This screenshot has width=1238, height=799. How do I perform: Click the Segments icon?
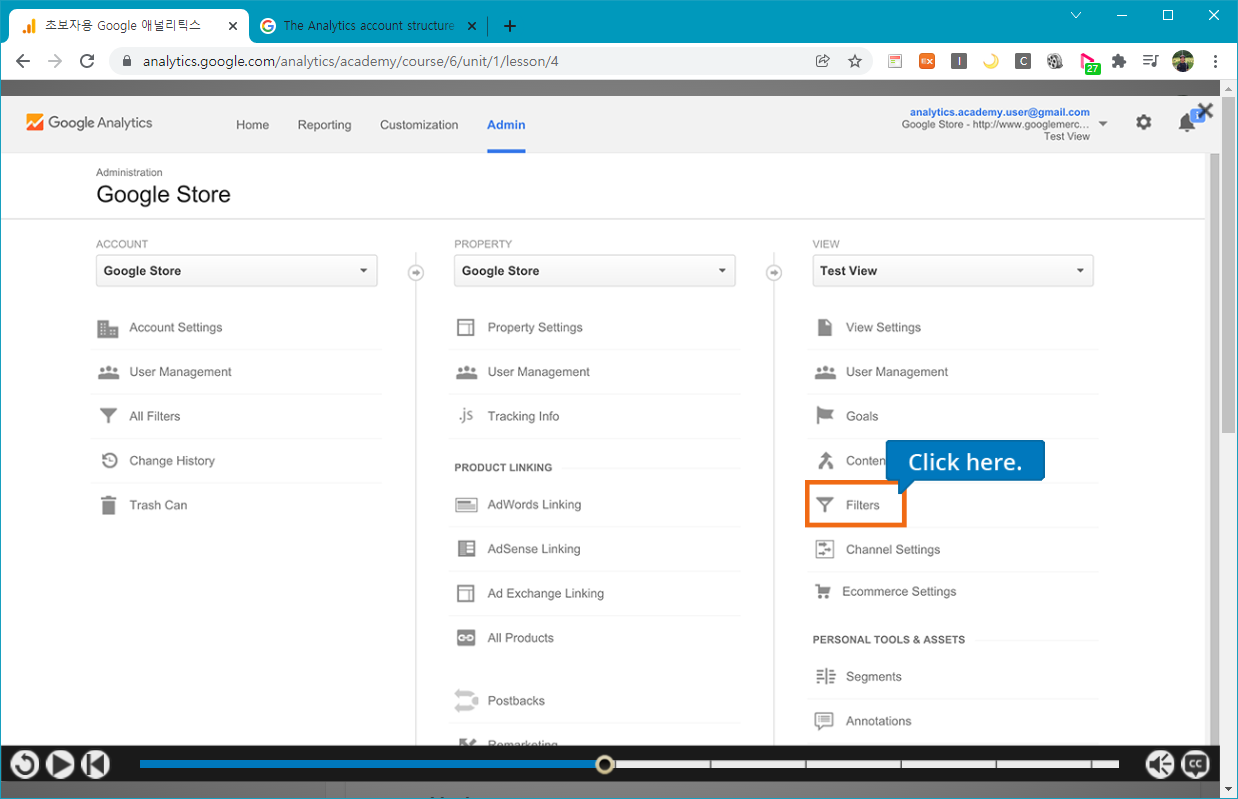point(825,677)
